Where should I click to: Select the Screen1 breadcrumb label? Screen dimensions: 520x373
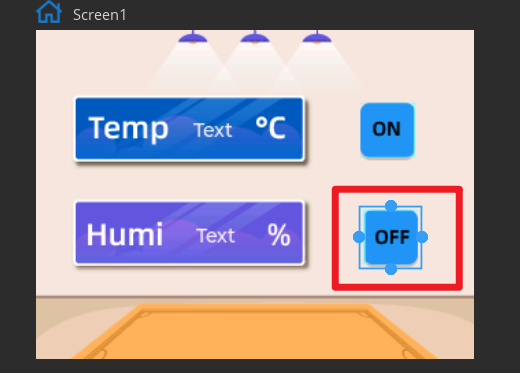click(100, 15)
